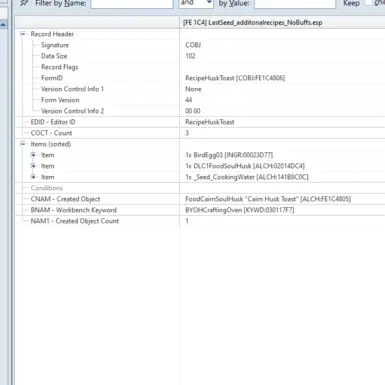The image size is (385, 385).
Task: Click the RecipeHuskToast [COBJ:FE1C4806] FormID value
Action: 235,78
